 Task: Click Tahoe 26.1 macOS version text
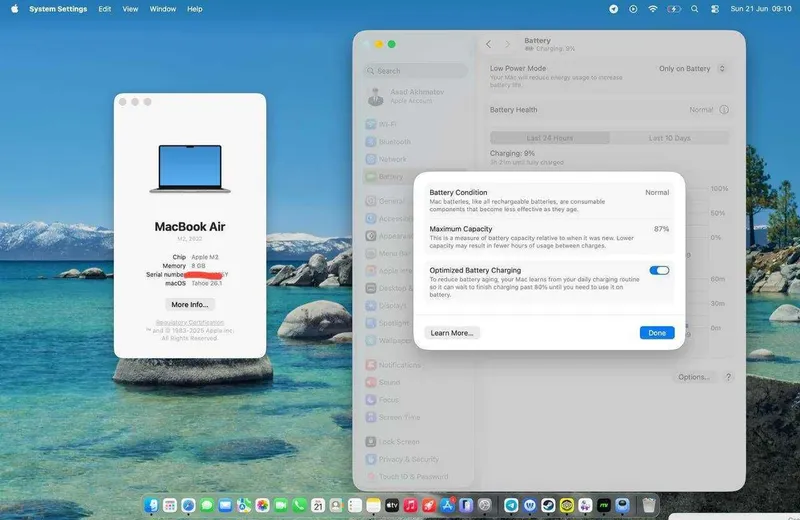click(x=207, y=283)
